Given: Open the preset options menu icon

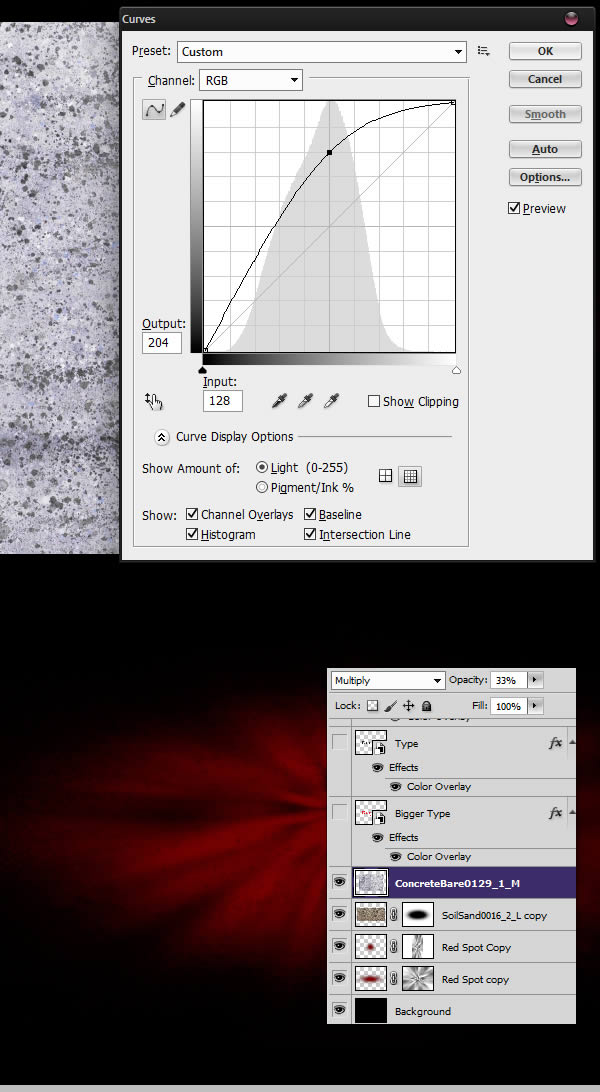Looking at the screenshot, I should tap(484, 51).
